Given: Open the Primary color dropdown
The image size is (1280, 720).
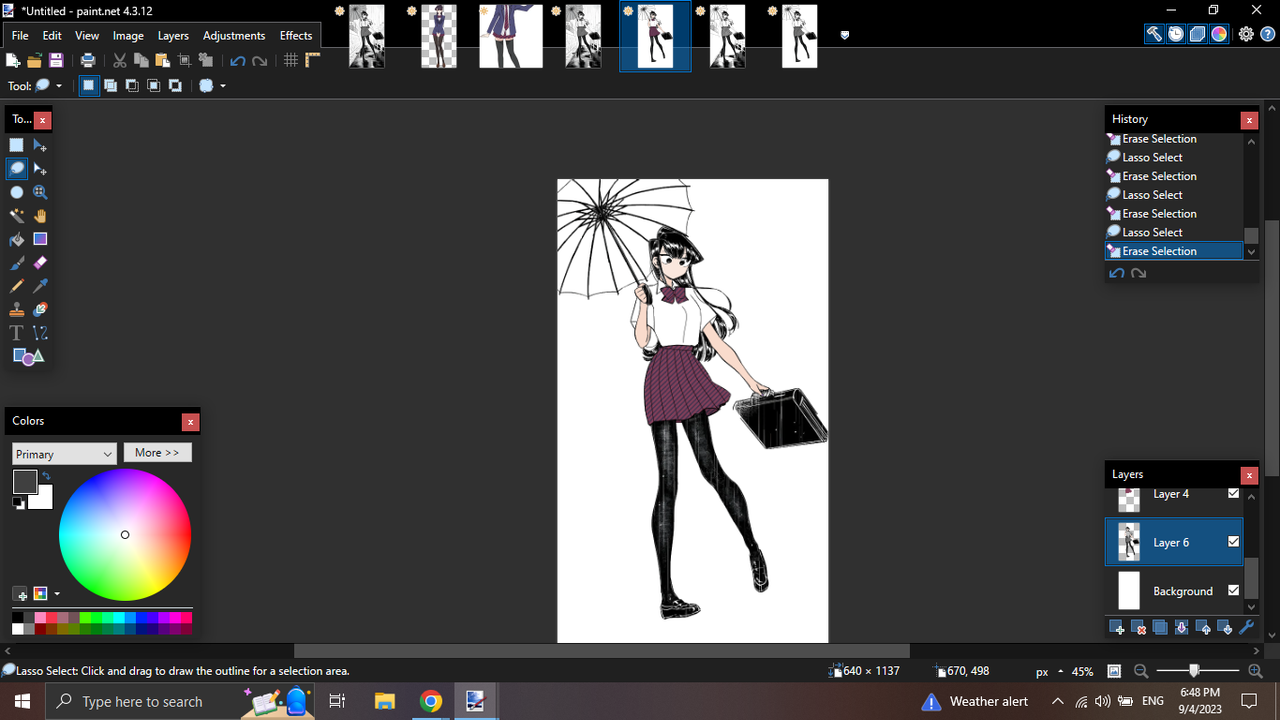Looking at the screenshot, I should [64, 453].
